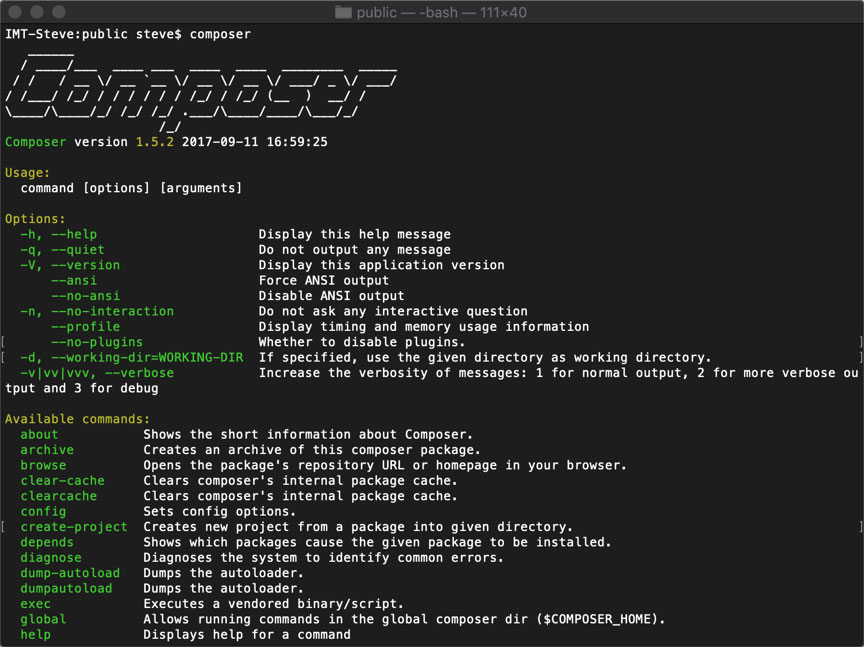Click the Composer ASCII art logo

point(201,91)
